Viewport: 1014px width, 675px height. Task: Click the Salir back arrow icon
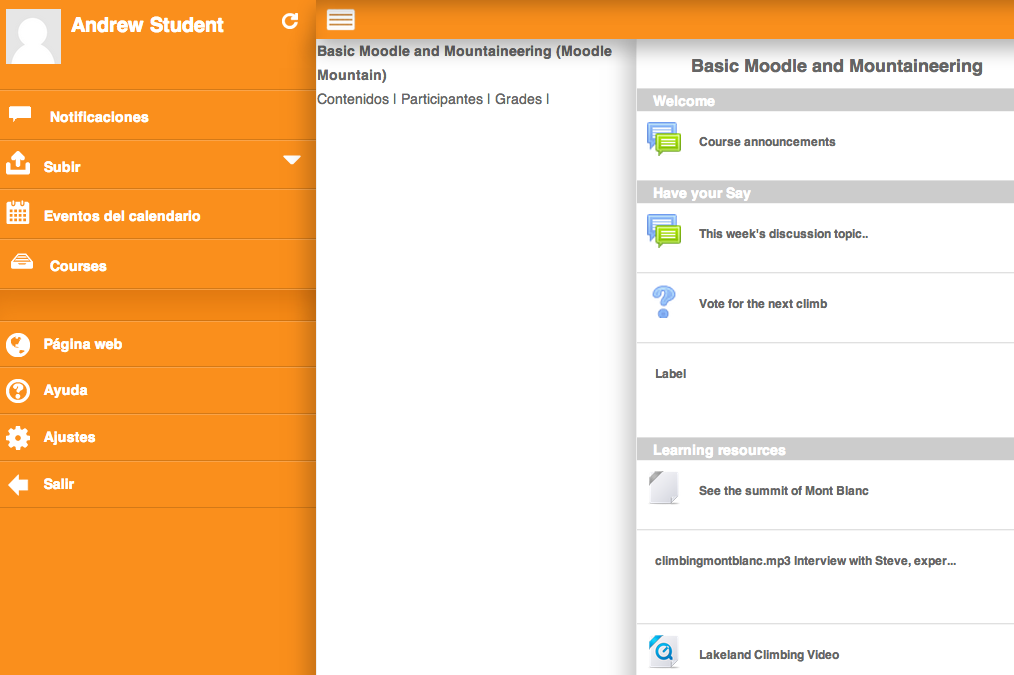click(x=18, y=484)
